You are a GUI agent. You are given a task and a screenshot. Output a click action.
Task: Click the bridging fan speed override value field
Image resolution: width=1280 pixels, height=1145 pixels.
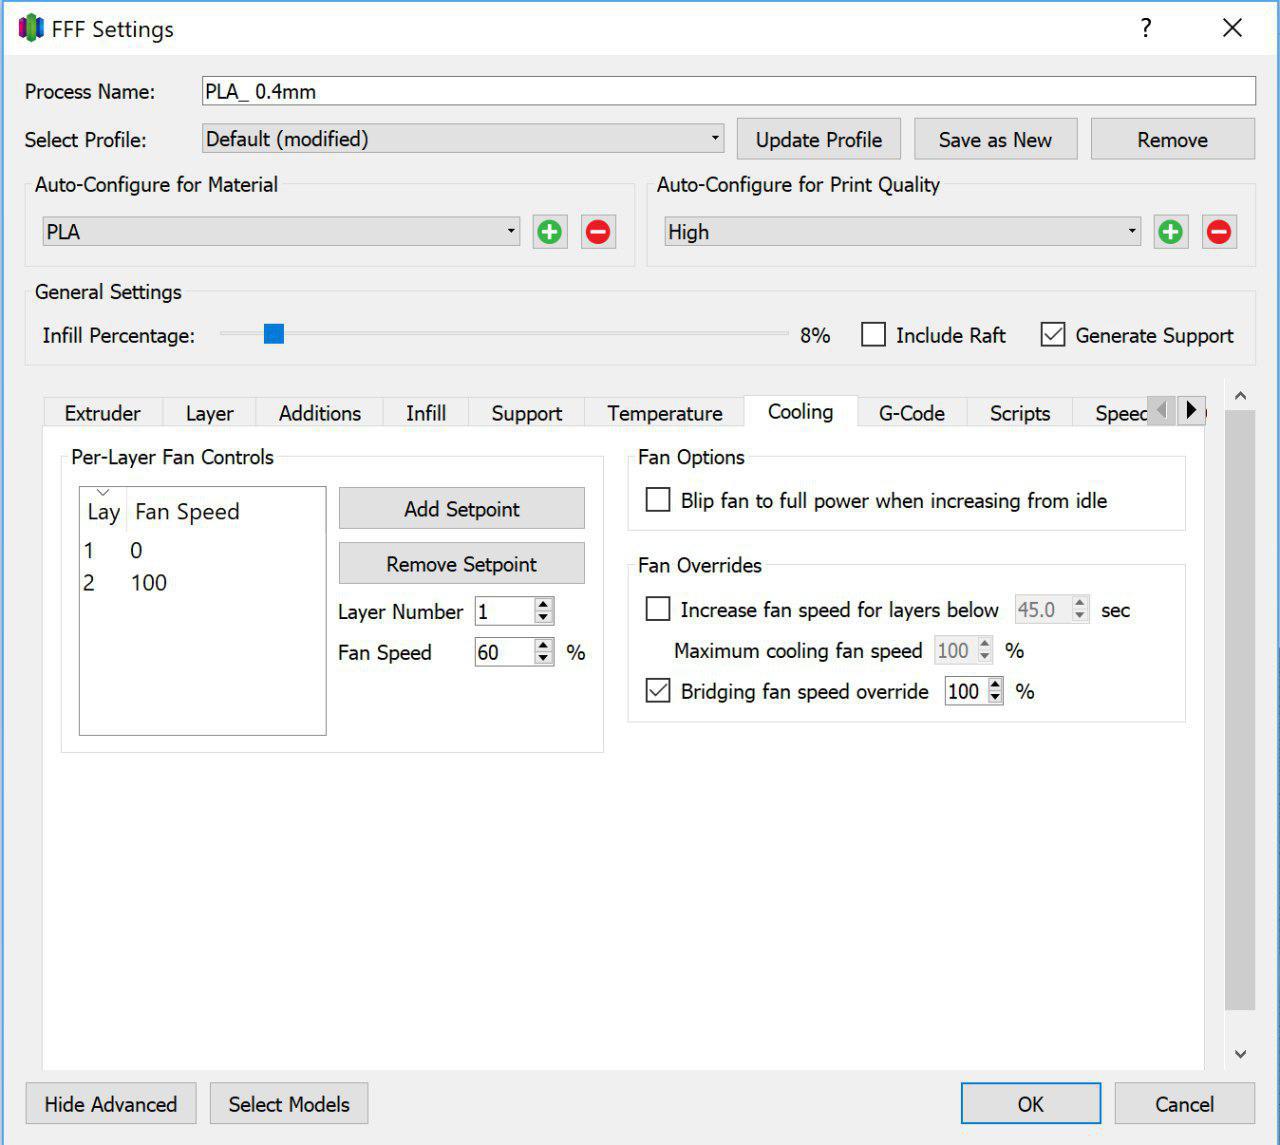pyautogui.click(x=966, y=691)
